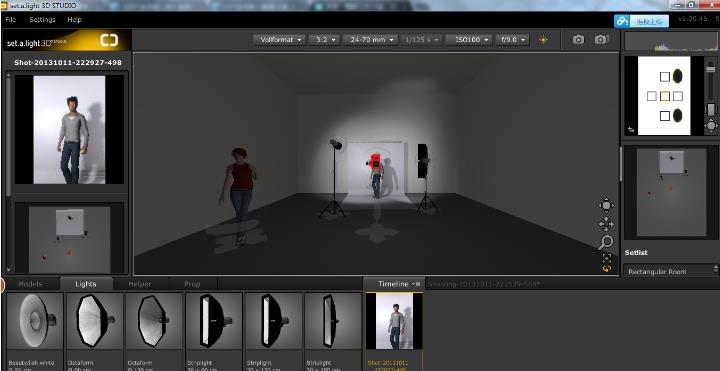Switch to the Models tab
Viewport: 720px width, 371px height.
pos(30,284)
